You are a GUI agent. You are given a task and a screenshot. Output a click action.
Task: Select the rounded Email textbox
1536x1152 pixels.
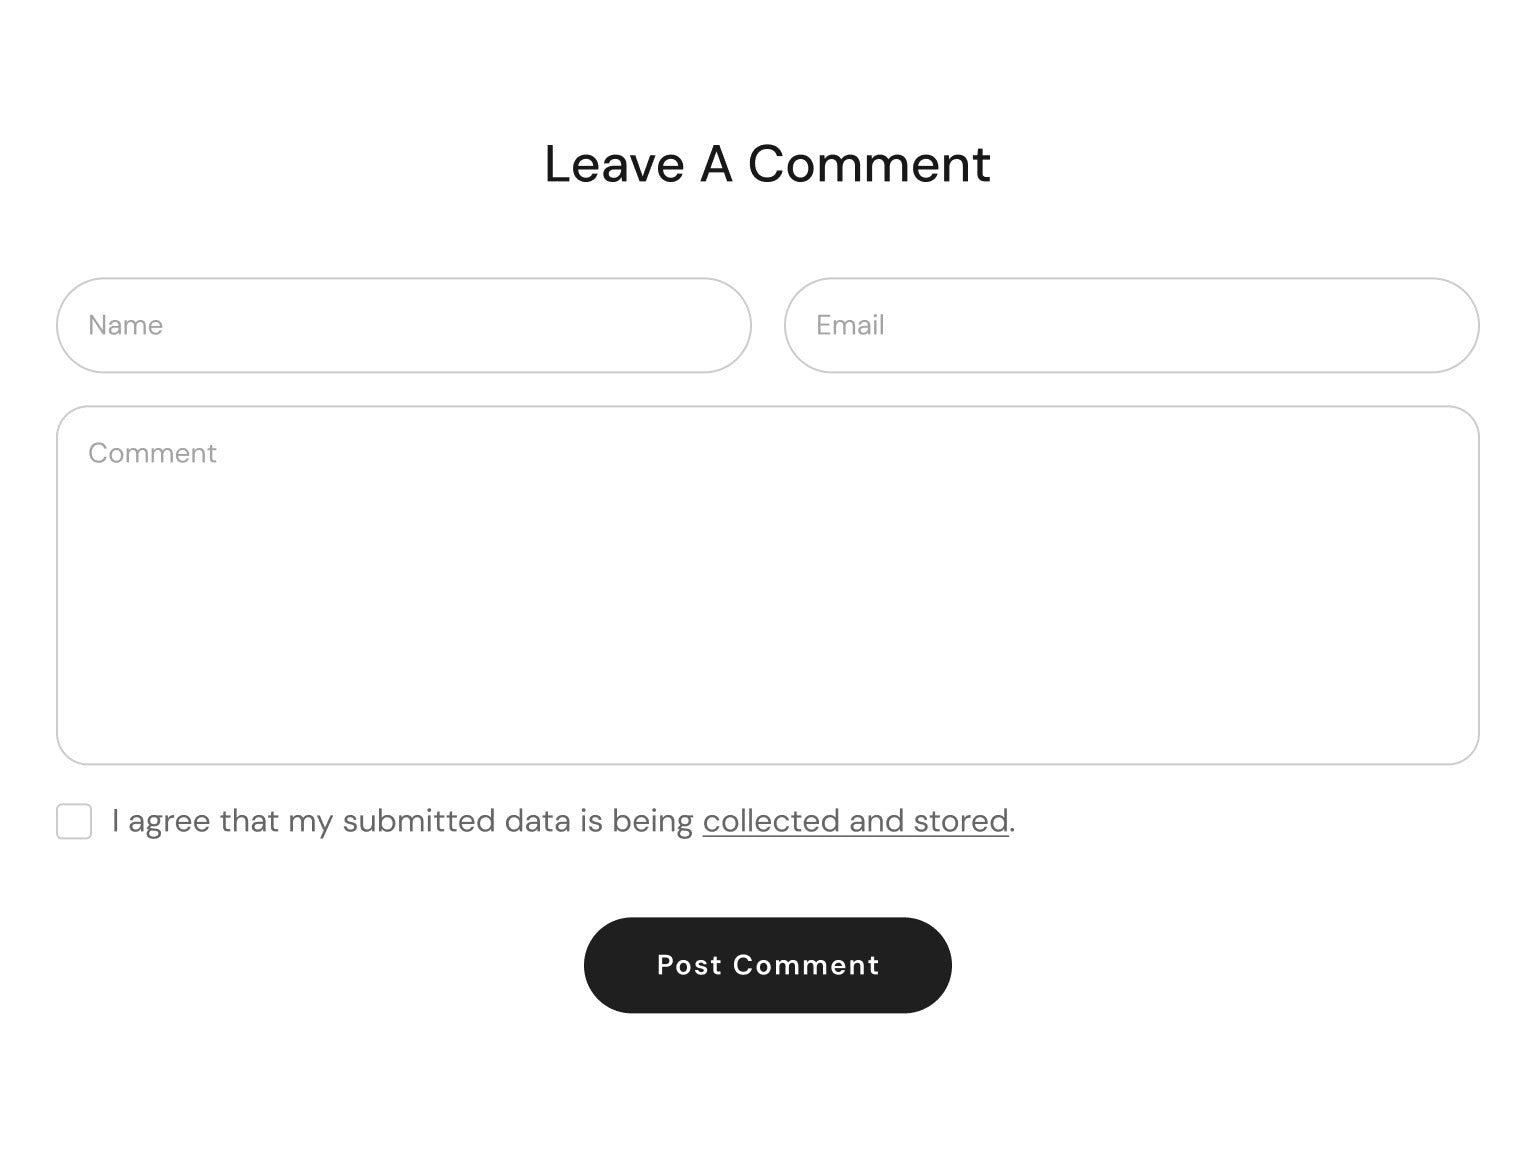pos(1131,325)
